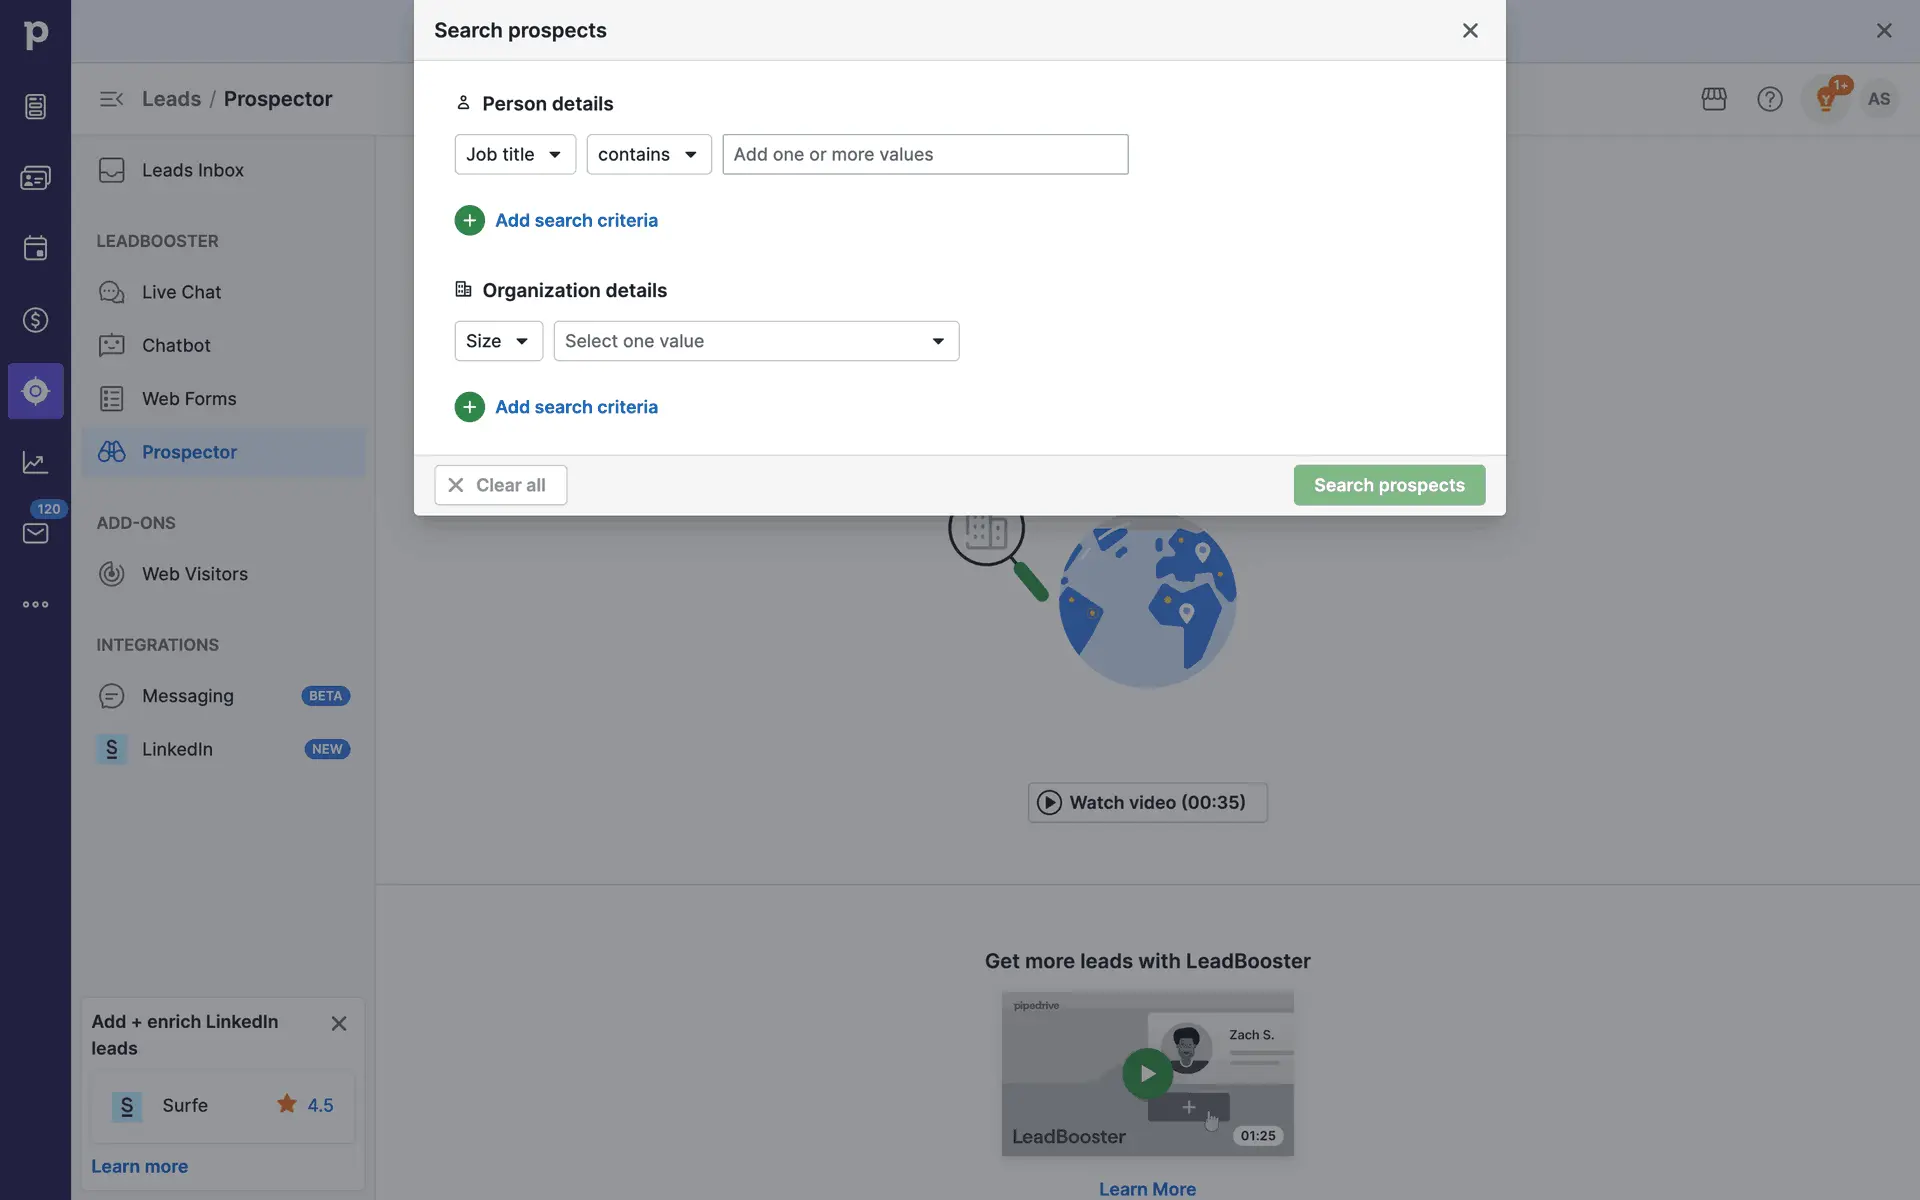The image size is (1920, 1200).
Task: Click the job title values input field
Action: [x=924, y=154]
